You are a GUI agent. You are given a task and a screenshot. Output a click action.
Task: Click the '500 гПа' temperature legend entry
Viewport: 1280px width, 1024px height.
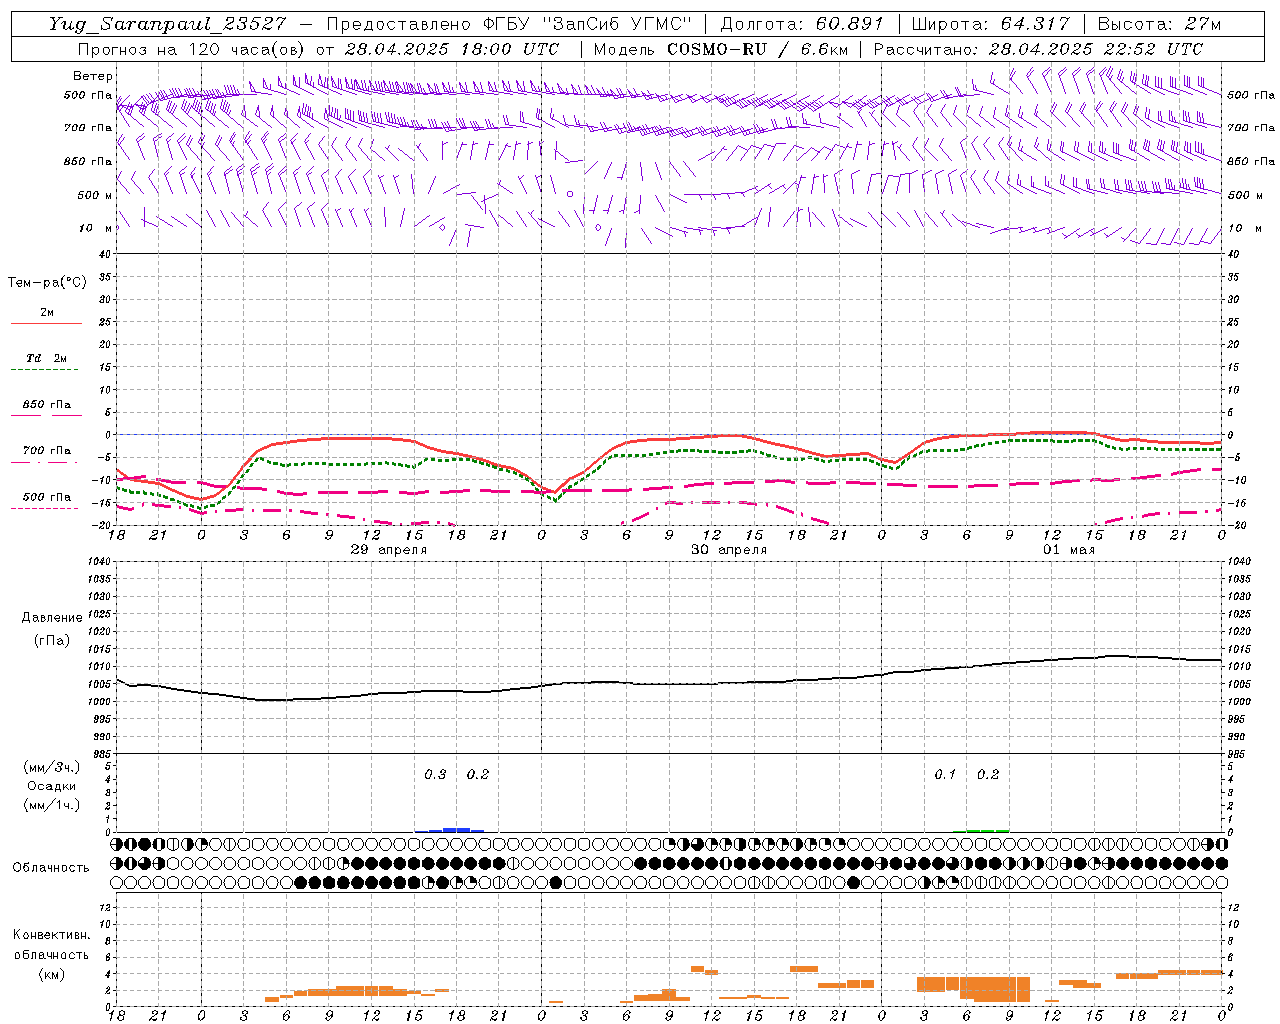47,497
